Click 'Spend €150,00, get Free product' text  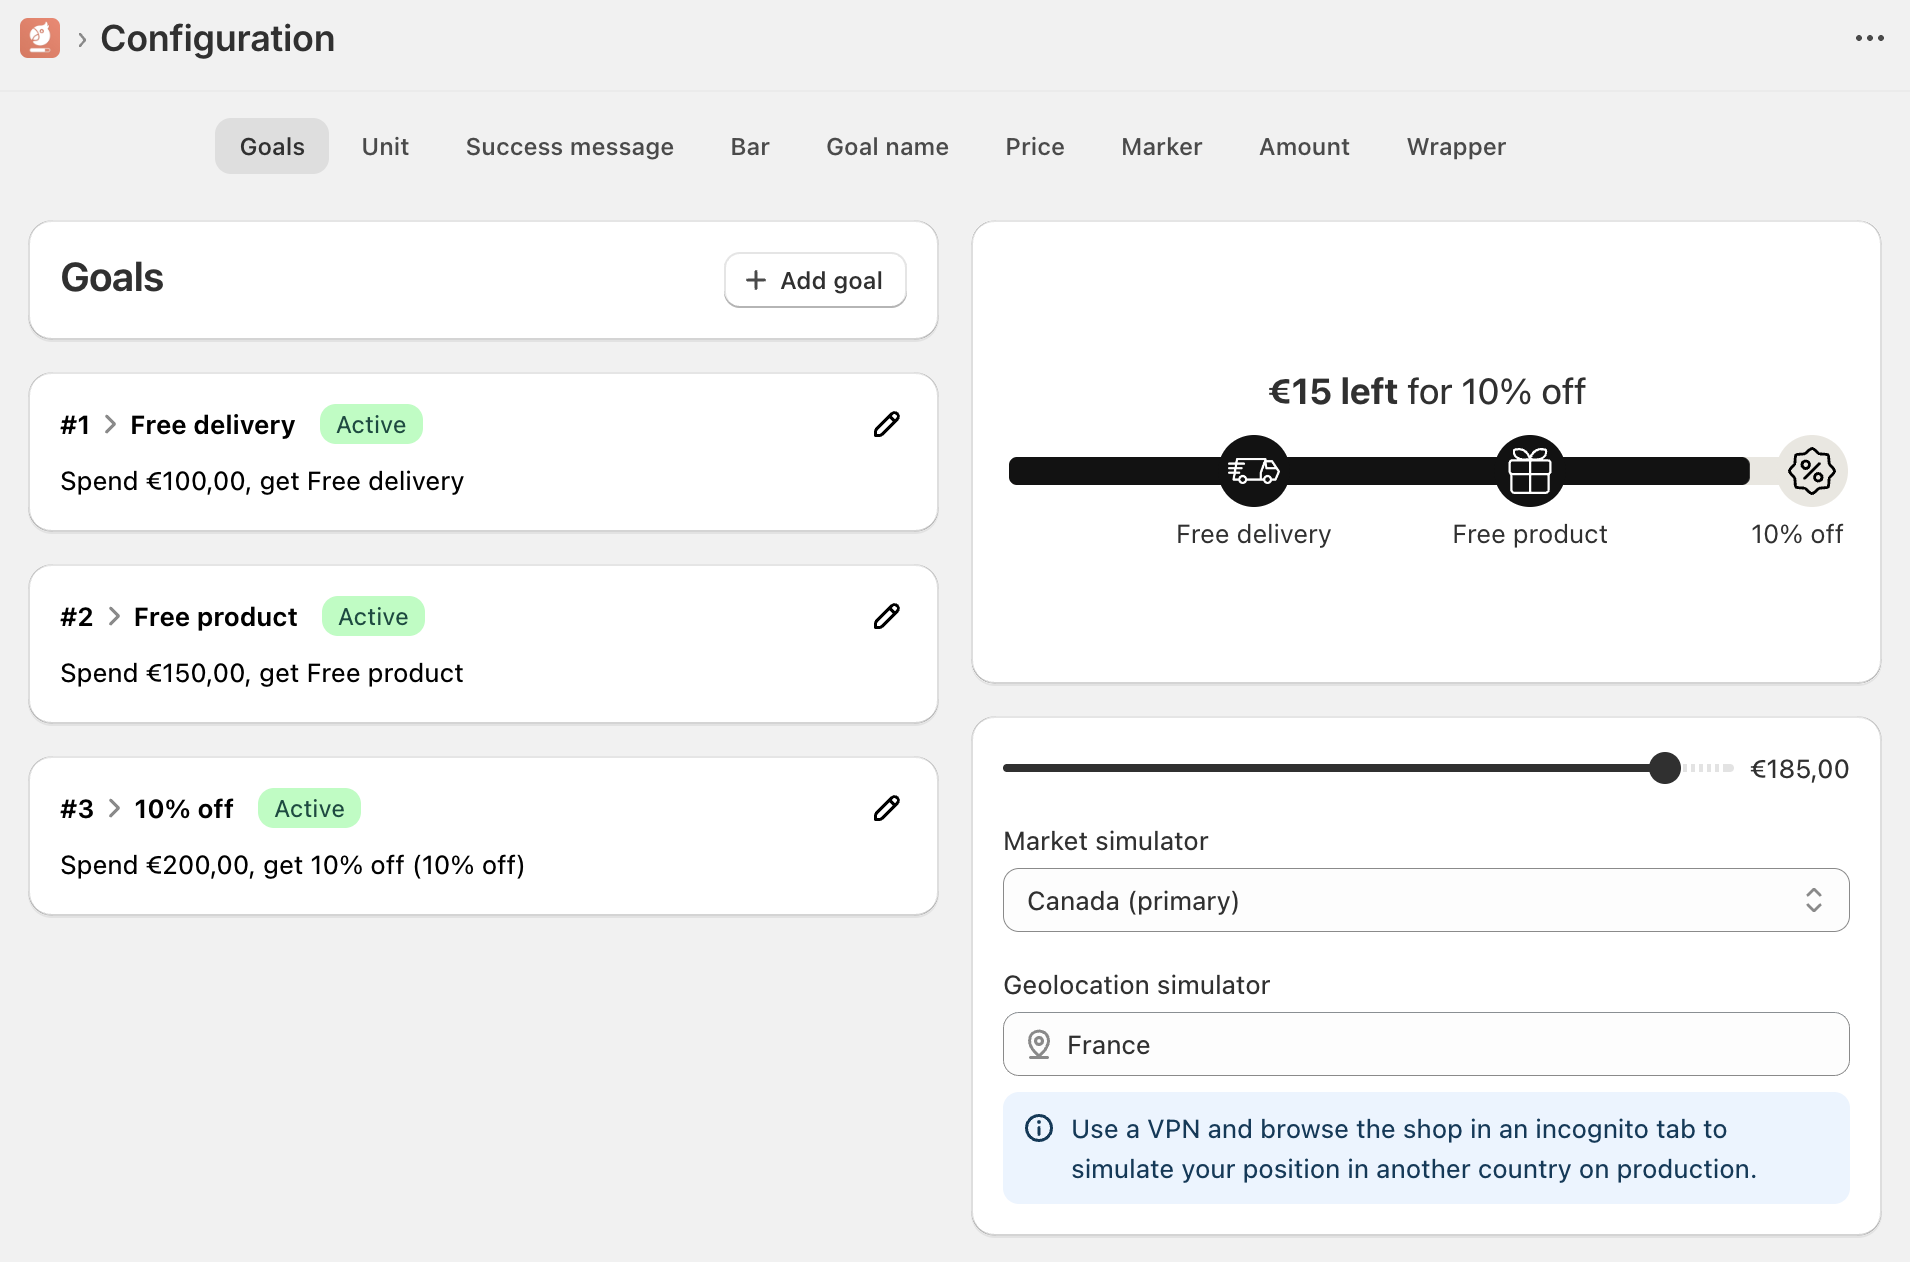262,673
